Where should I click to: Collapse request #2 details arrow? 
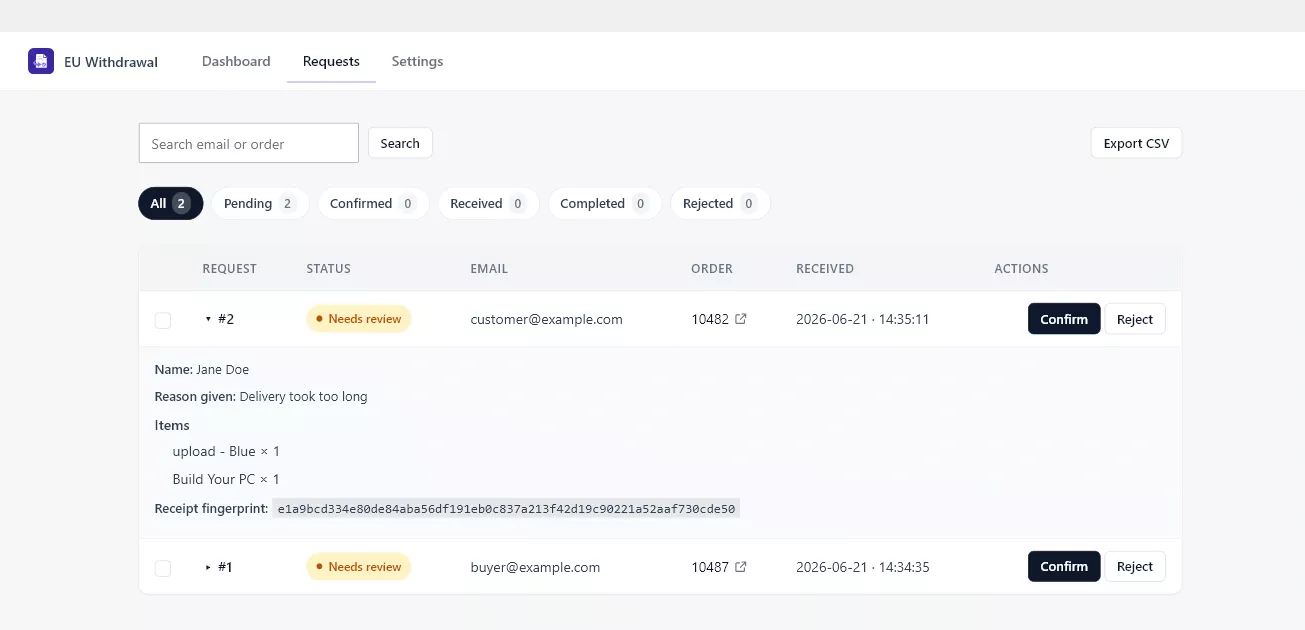[208, 319]
